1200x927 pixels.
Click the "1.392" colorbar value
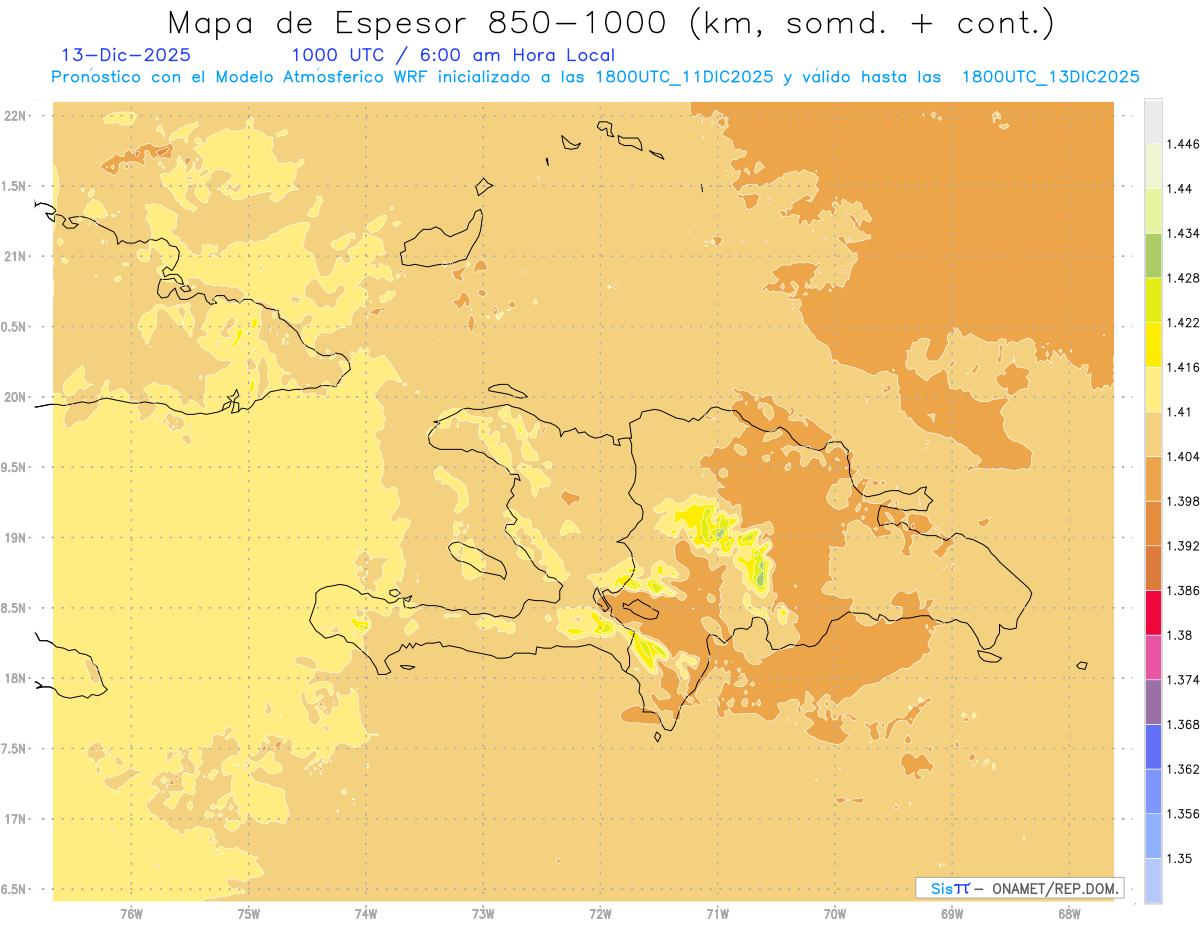[x=1183, y=546]
